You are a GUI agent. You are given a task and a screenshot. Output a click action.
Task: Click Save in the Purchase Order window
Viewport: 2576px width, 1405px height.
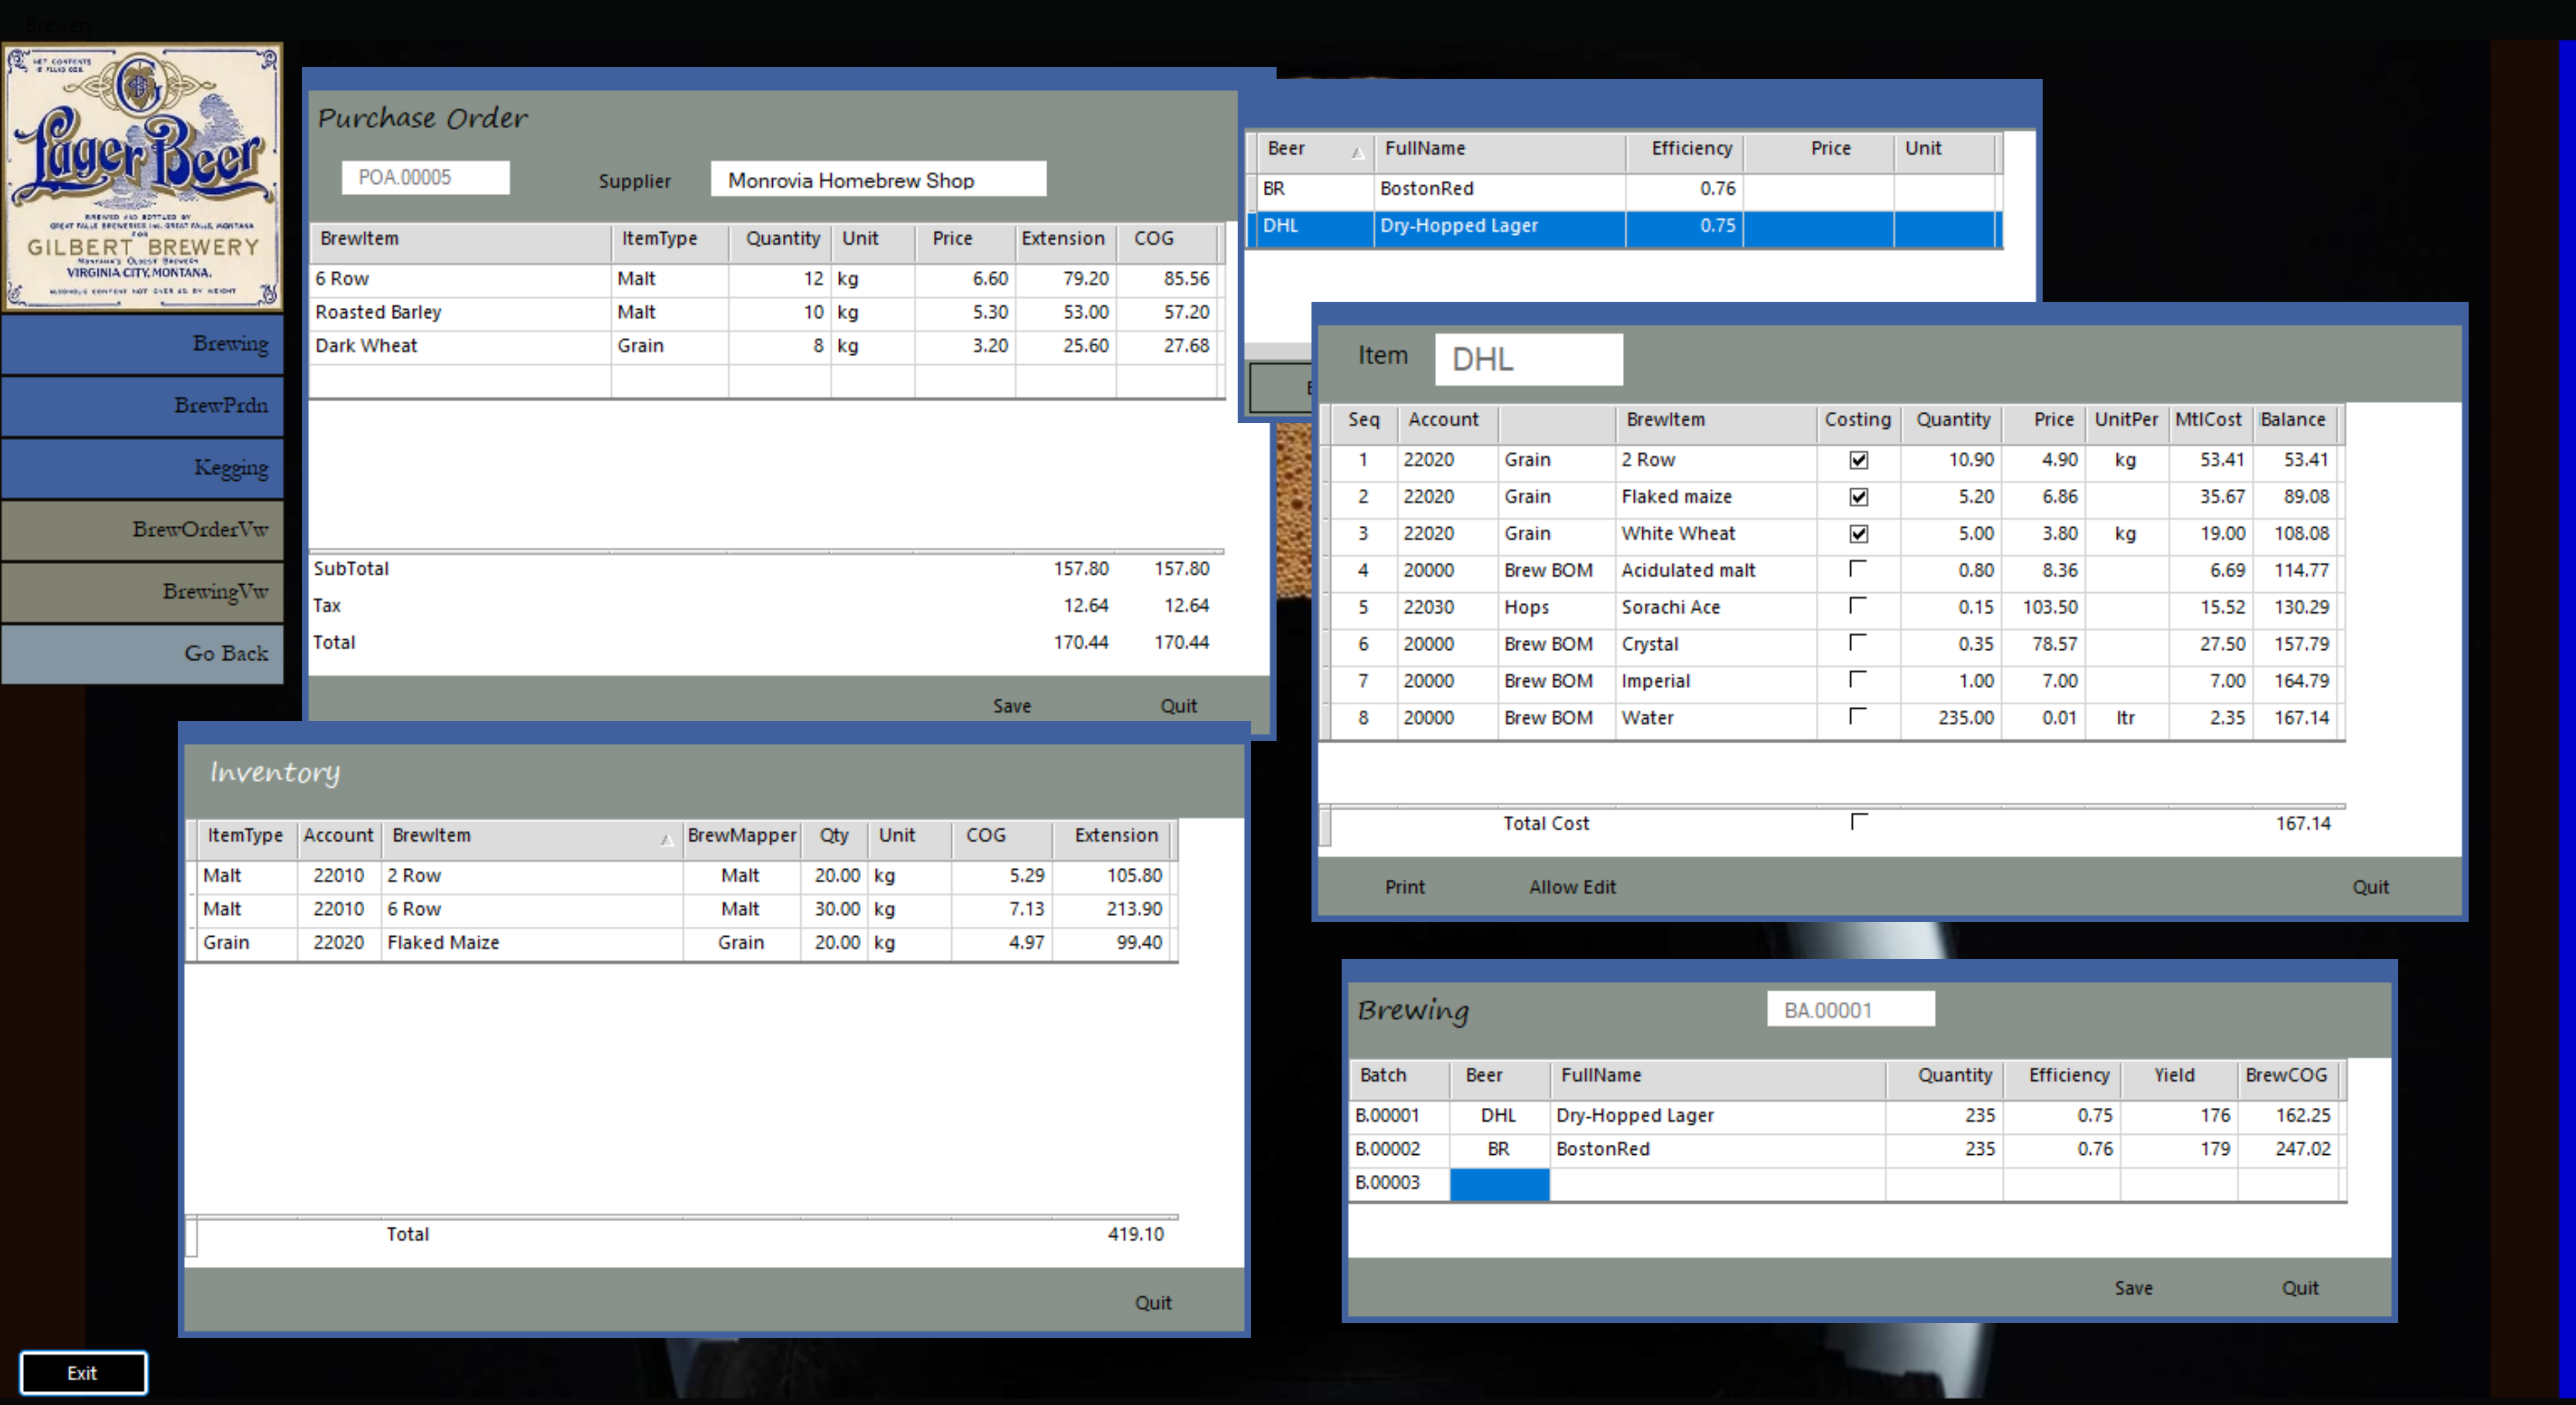point(1011,706)
